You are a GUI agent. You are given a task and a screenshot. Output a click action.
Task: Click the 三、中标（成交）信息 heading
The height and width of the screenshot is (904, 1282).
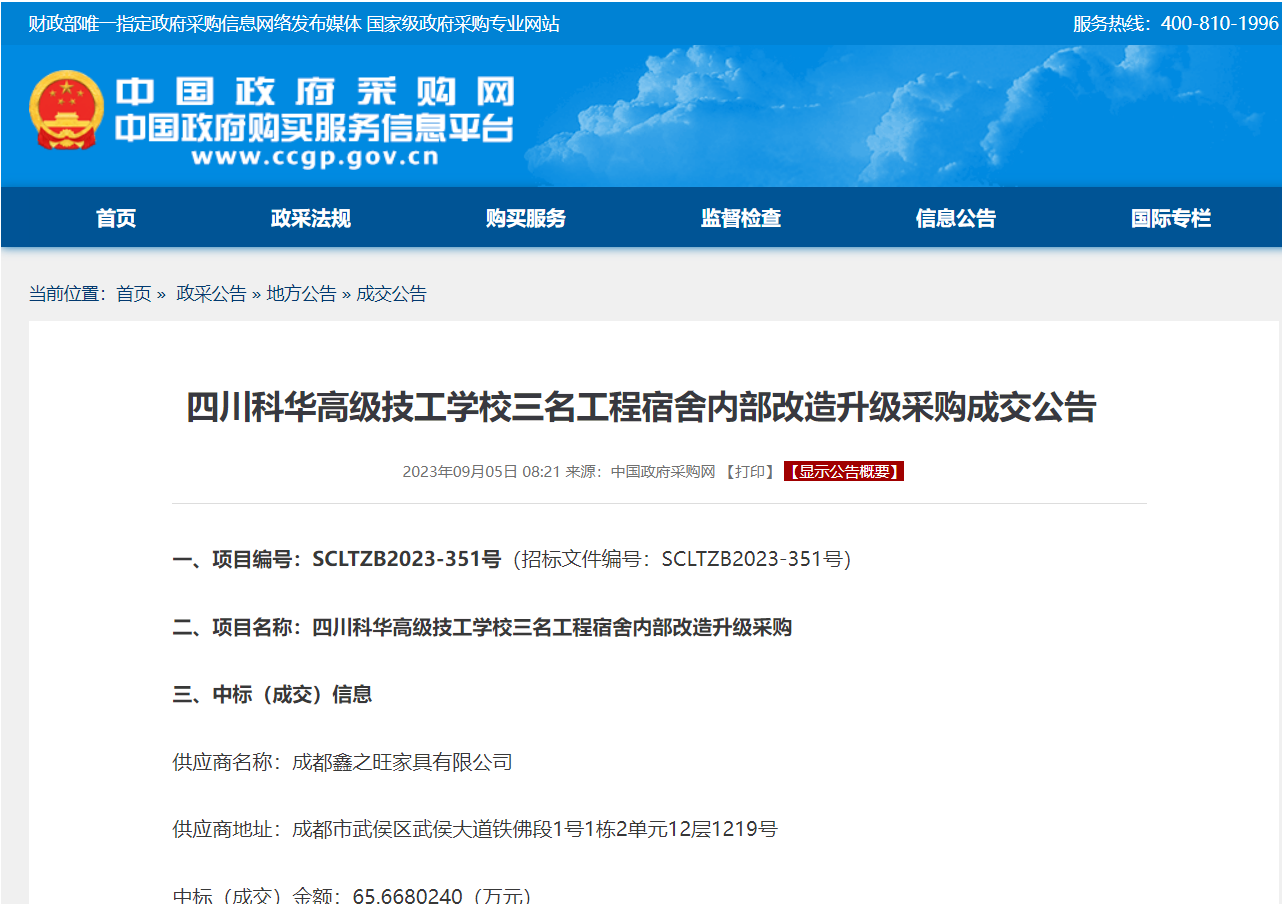(x=272, y=695)
